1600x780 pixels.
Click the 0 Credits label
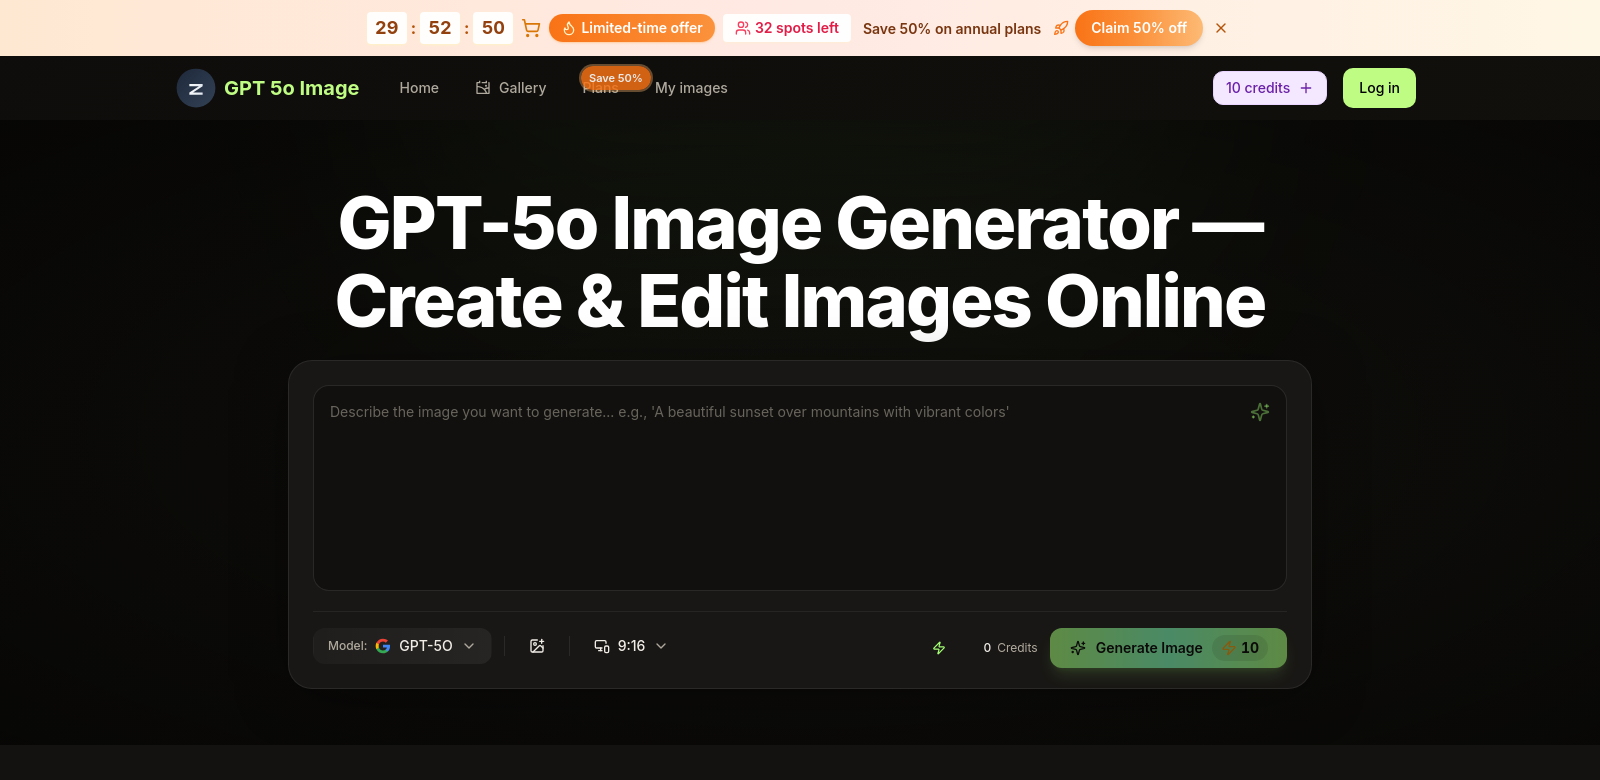(x=1010, y=648)
